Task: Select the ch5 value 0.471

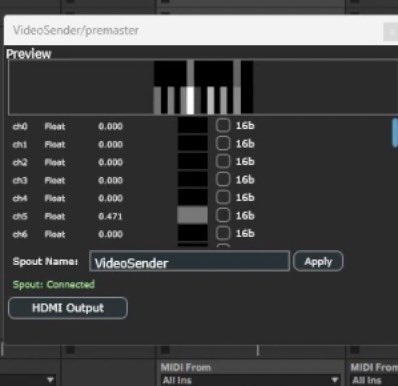Action: click(x=110, y=216)
